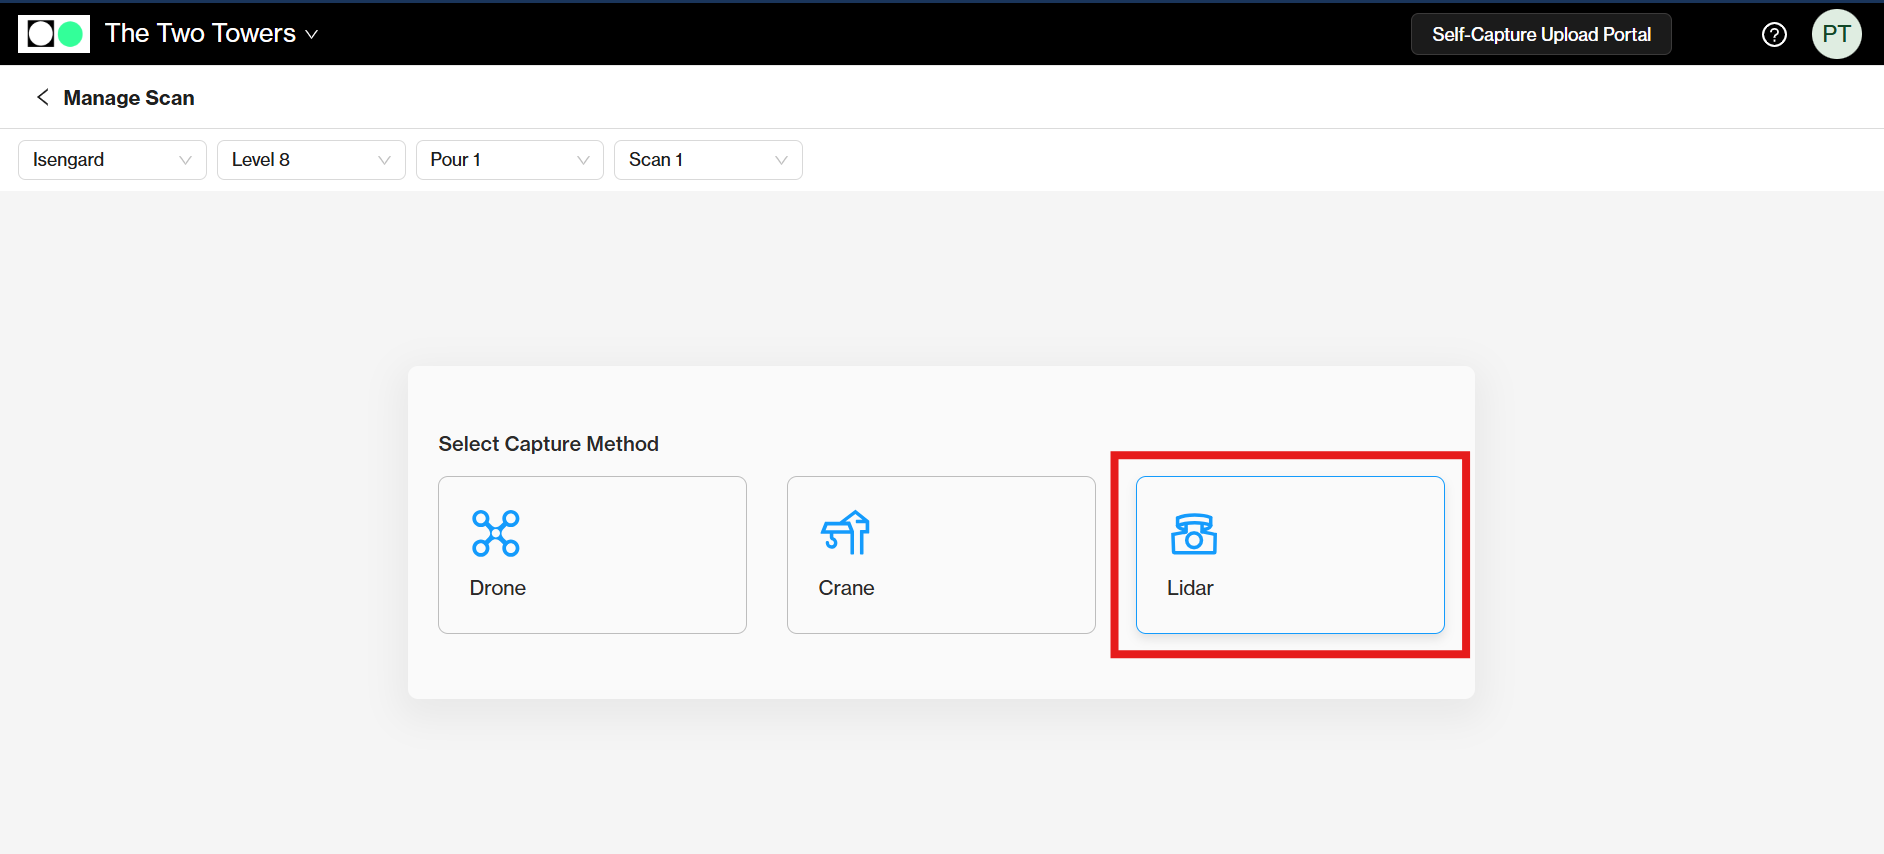
Task: Open help via the question mark icon
Action: click(1774, 35)
